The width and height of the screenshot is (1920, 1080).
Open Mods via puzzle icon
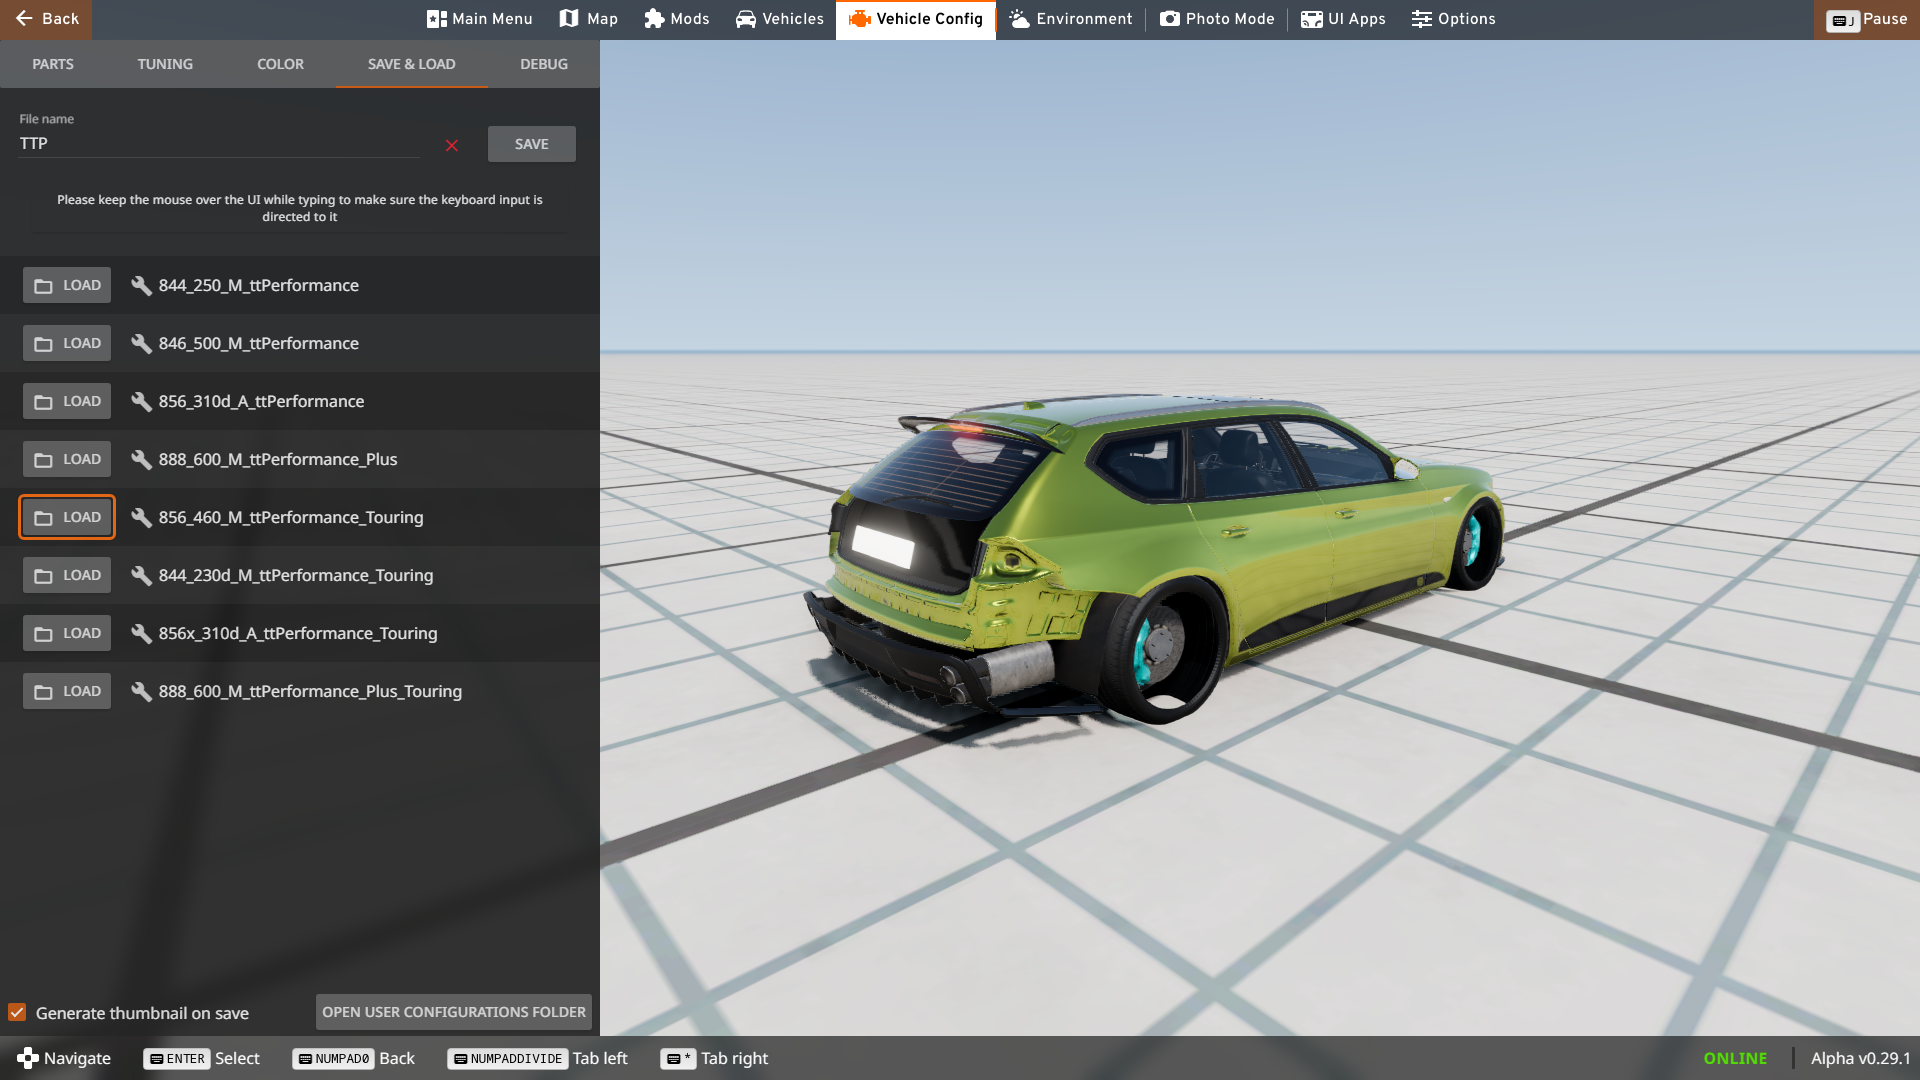click(654, 19)
